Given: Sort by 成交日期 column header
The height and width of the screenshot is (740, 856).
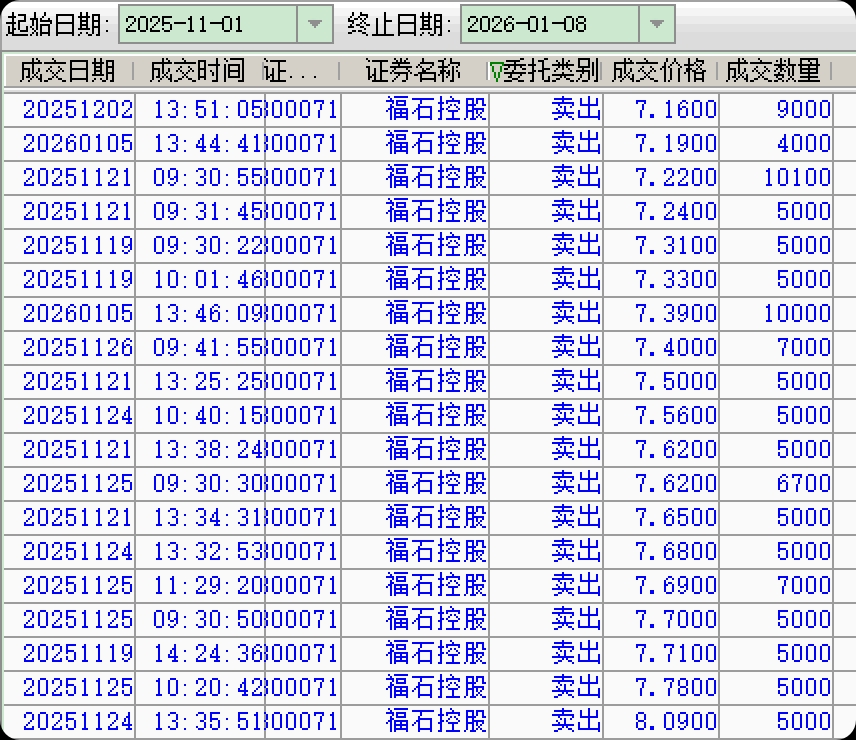Looking at the screenshot, I should click(x=68, y=71).
